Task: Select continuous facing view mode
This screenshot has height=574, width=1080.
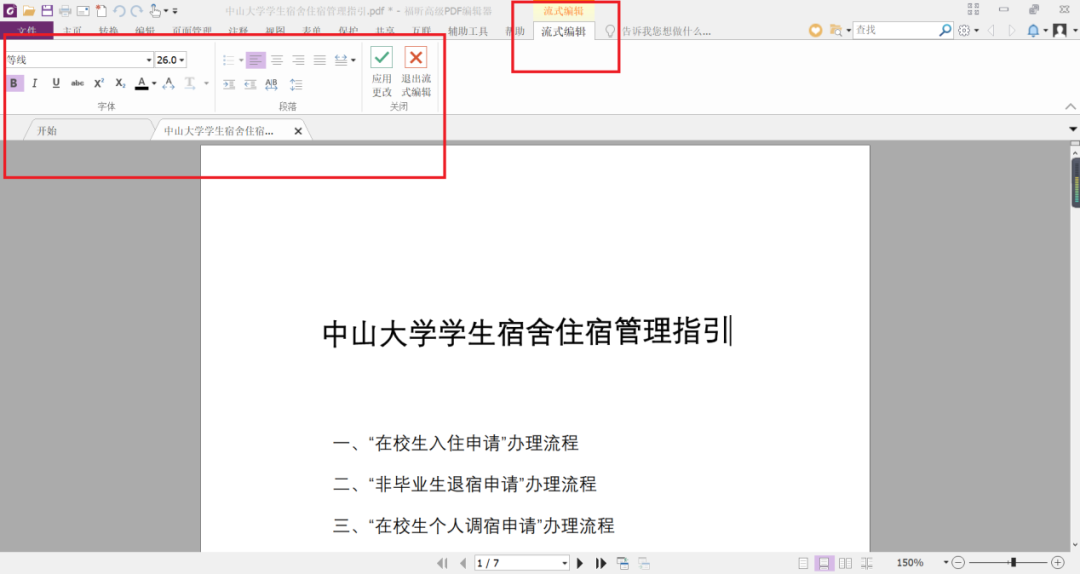Action: coord(866,563)
